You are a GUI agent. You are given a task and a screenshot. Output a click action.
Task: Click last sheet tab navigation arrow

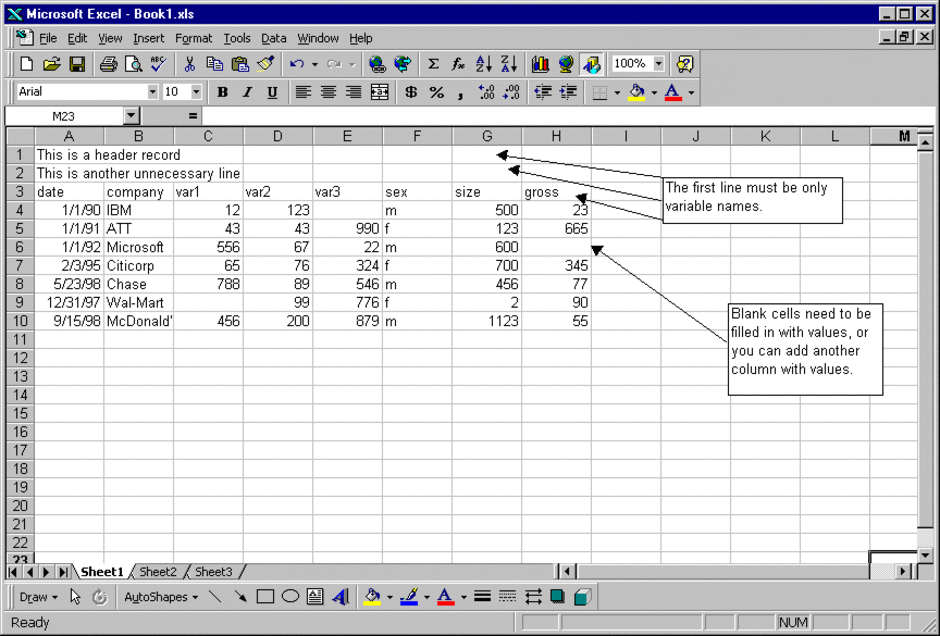(62, 572)
